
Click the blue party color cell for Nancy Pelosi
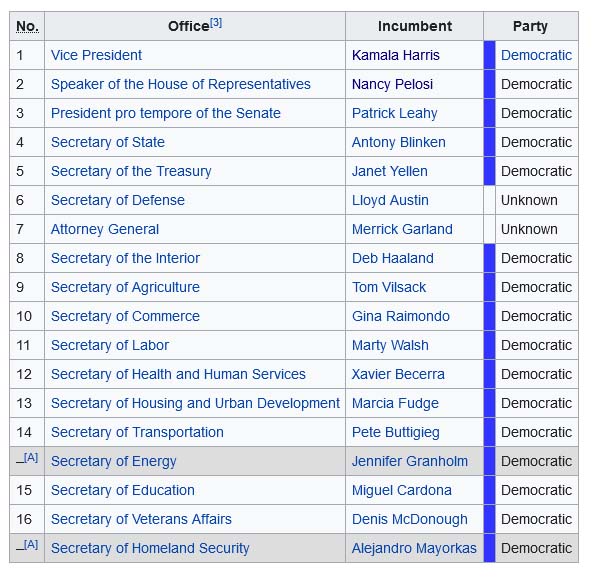point(490,84)
